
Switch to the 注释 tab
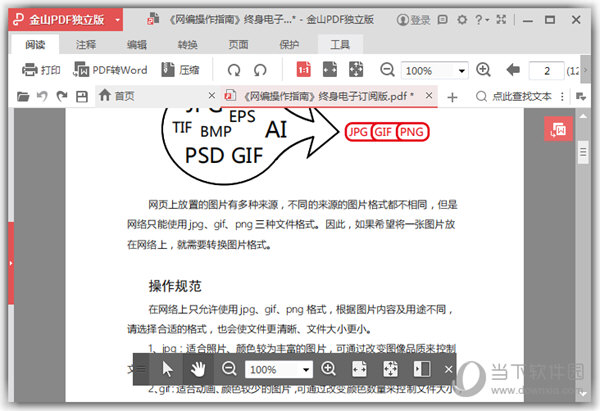click(x=86, y=45)
